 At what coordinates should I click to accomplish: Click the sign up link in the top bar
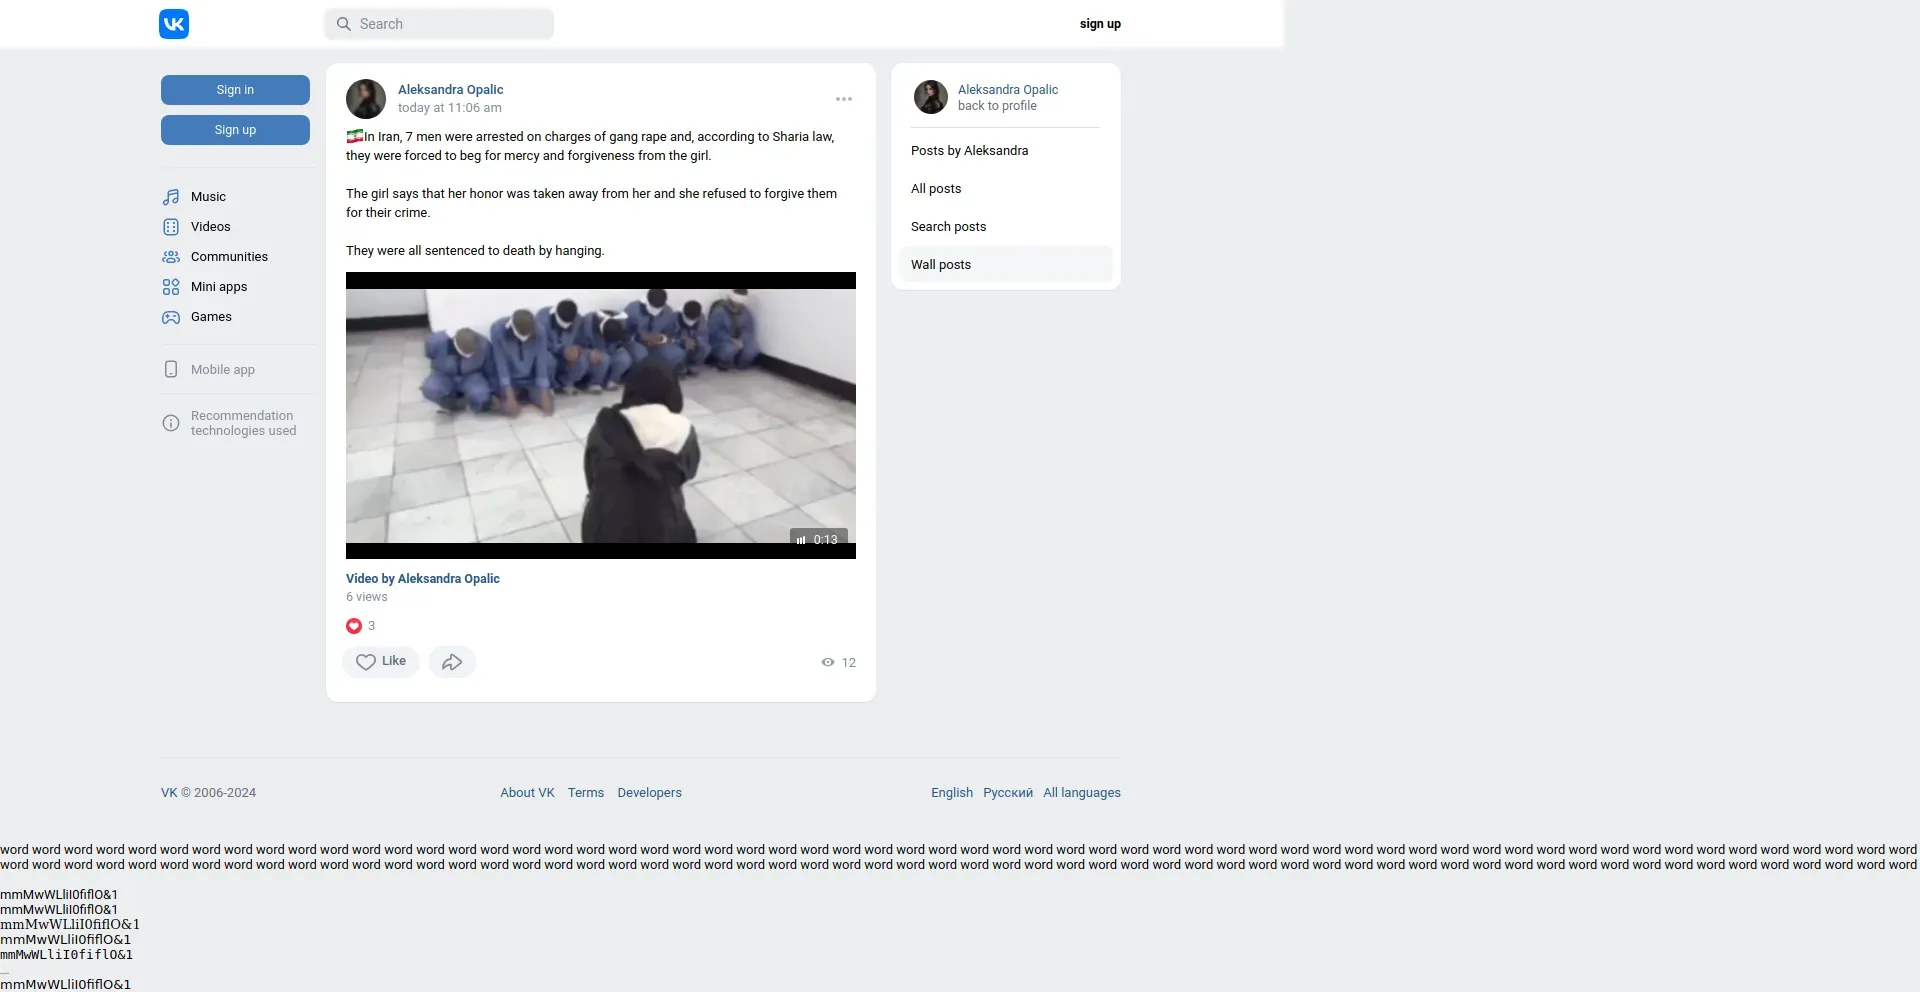pos(1100,24)
